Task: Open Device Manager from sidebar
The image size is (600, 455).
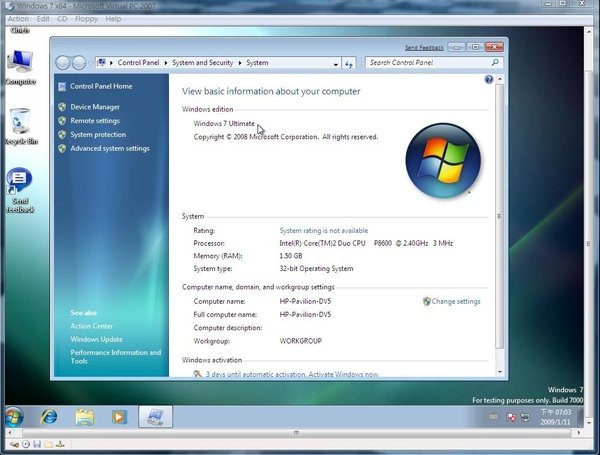Action: 95,107
